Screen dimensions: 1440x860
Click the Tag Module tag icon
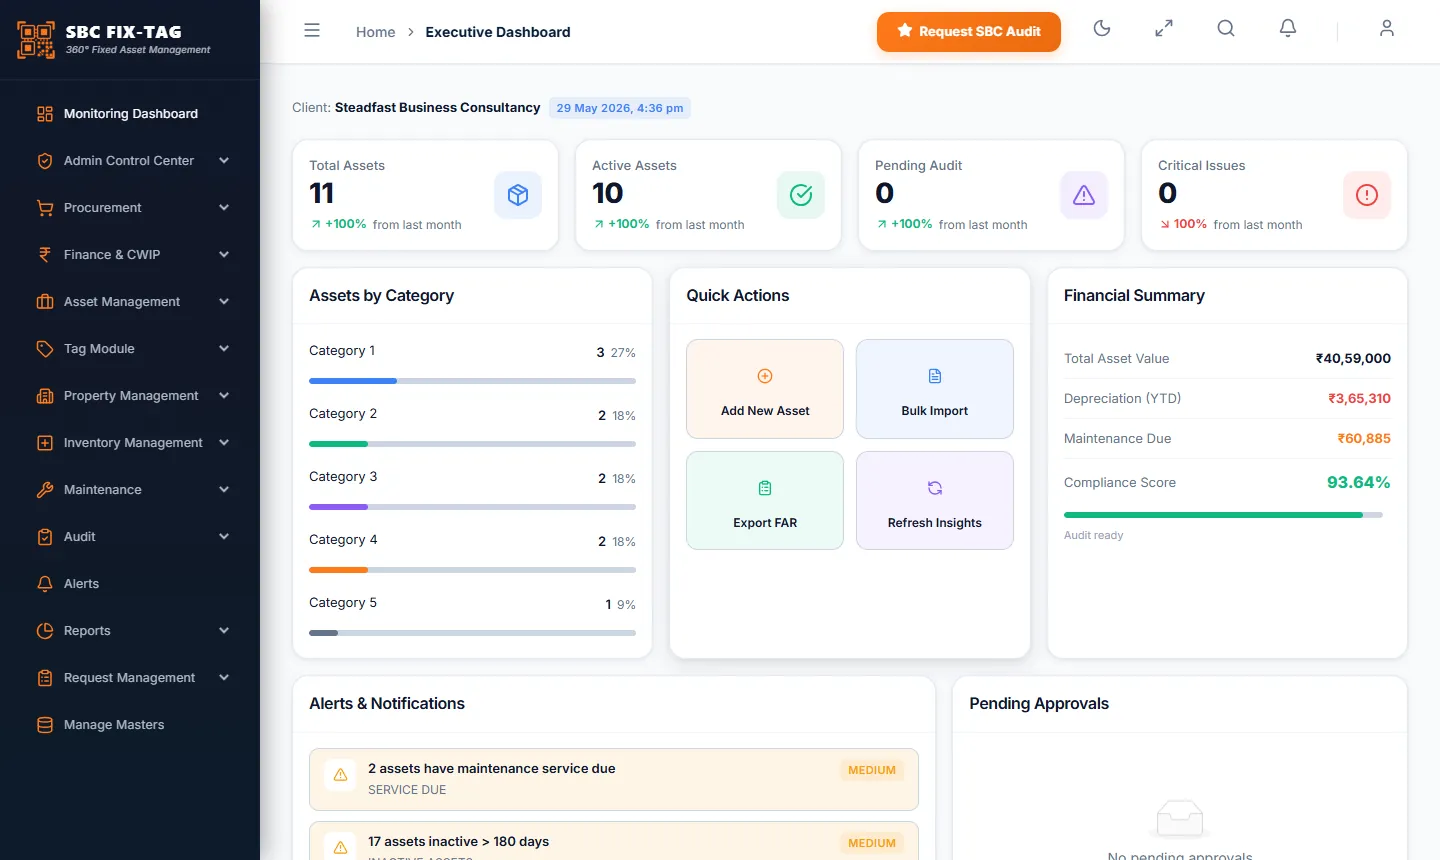(45, 349)
